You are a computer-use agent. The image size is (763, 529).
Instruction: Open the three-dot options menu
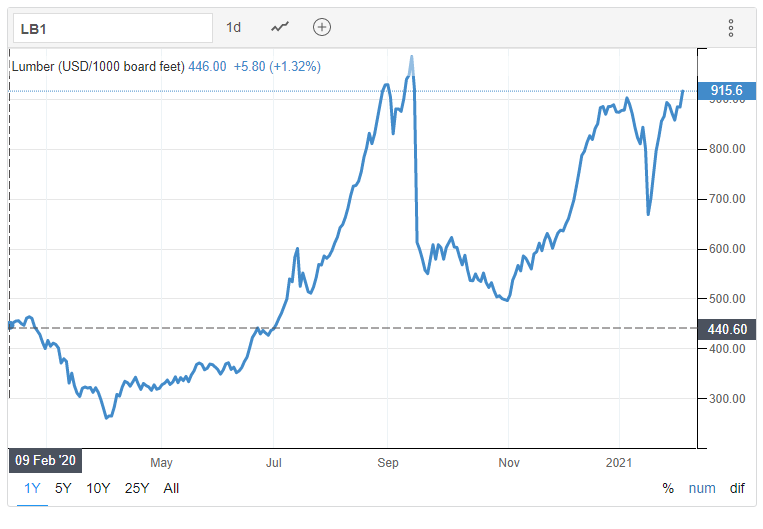[731, 28]
